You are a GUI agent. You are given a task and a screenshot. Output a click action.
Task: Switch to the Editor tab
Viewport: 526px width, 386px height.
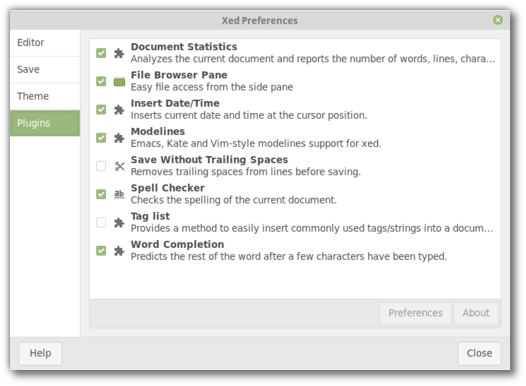(45, 43)
